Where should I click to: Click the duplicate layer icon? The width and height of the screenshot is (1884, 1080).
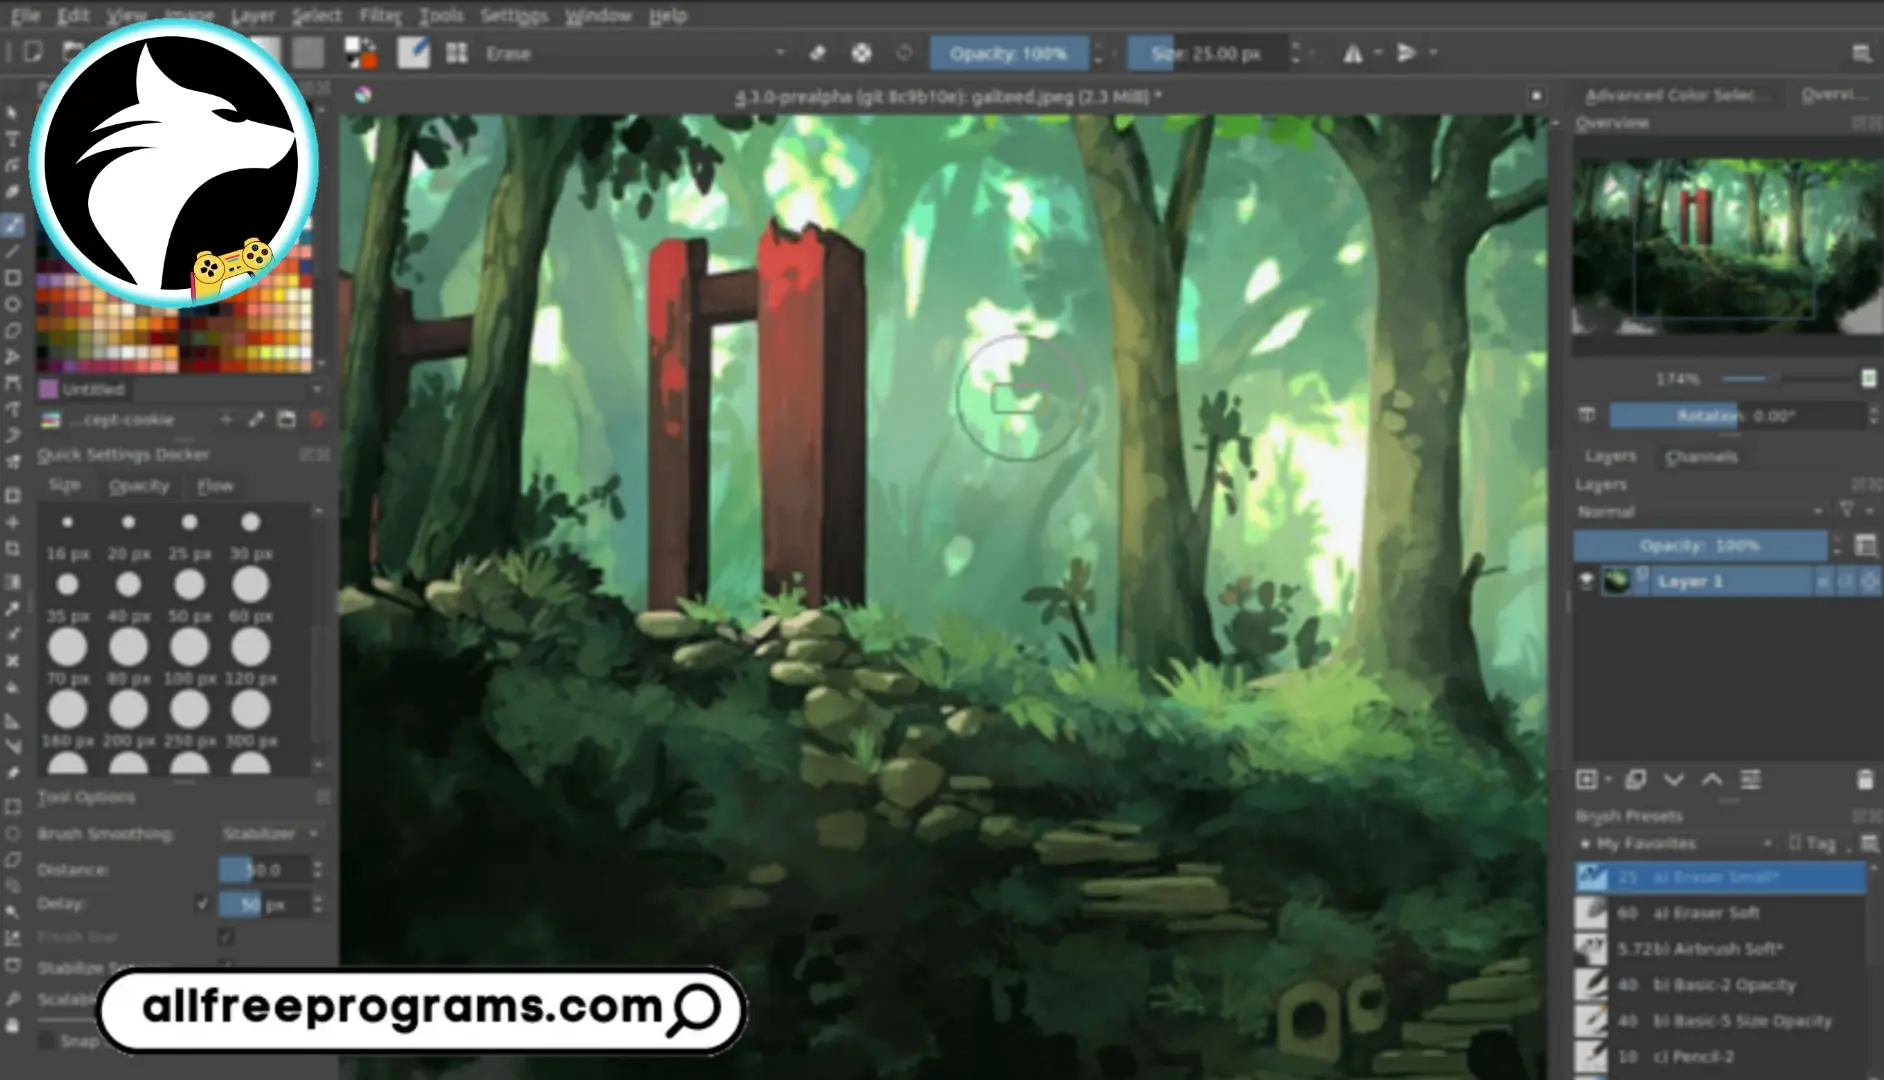[1636, 780]
